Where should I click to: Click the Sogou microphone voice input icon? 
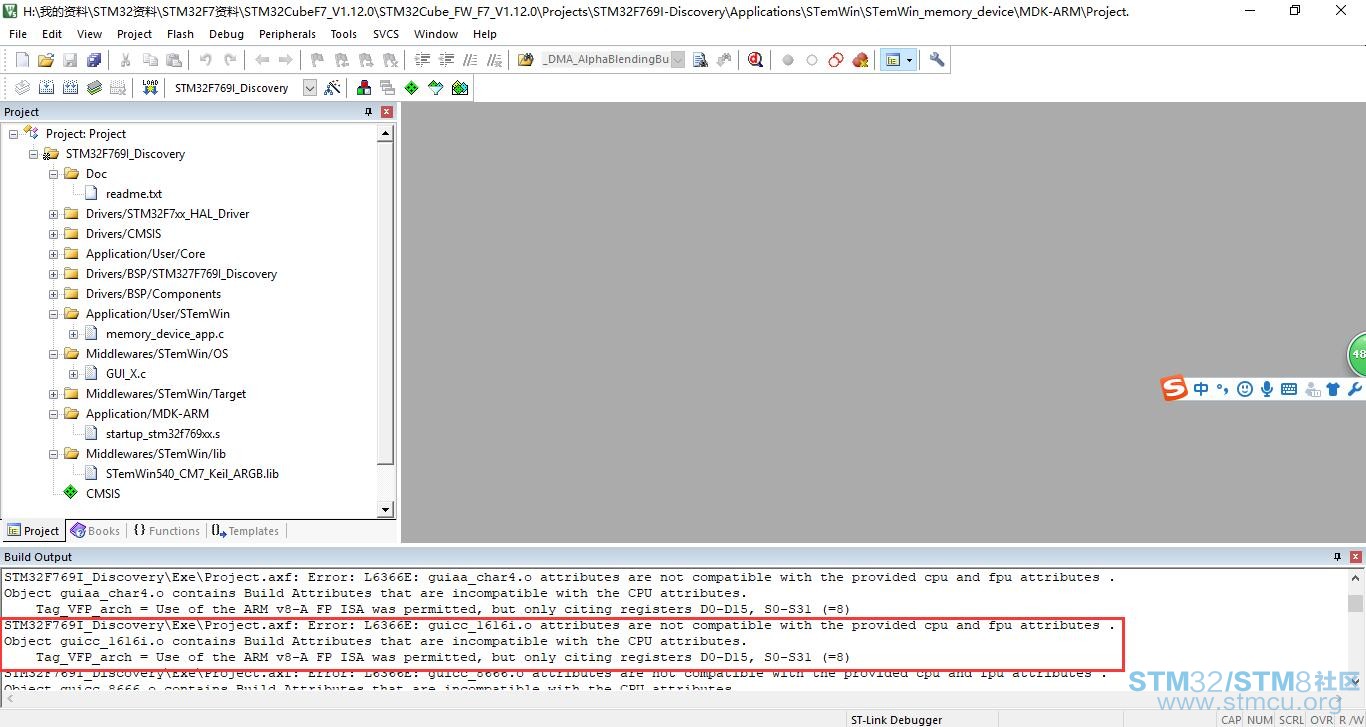(x=1266, y=389)
